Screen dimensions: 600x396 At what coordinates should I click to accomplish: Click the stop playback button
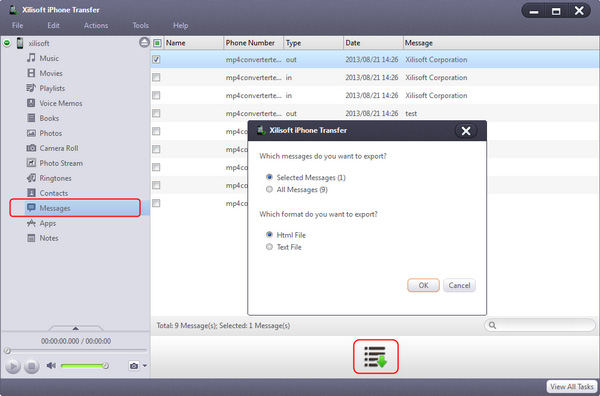pos(32,366)
